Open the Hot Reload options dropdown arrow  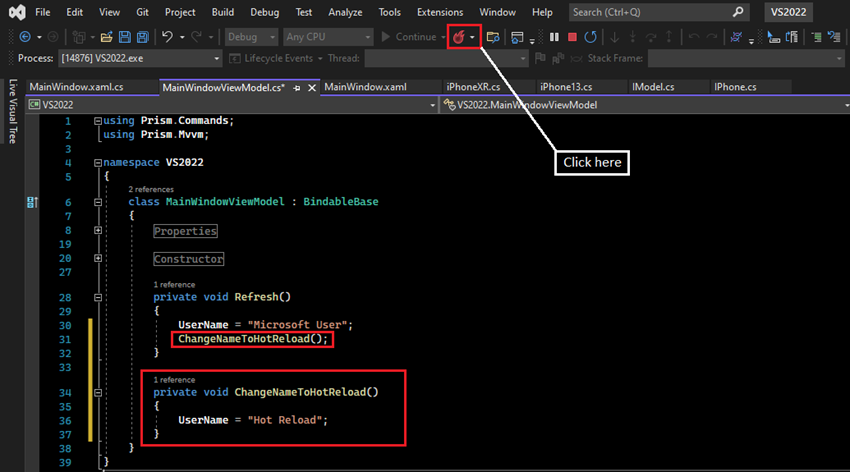(x=472, y=37)
